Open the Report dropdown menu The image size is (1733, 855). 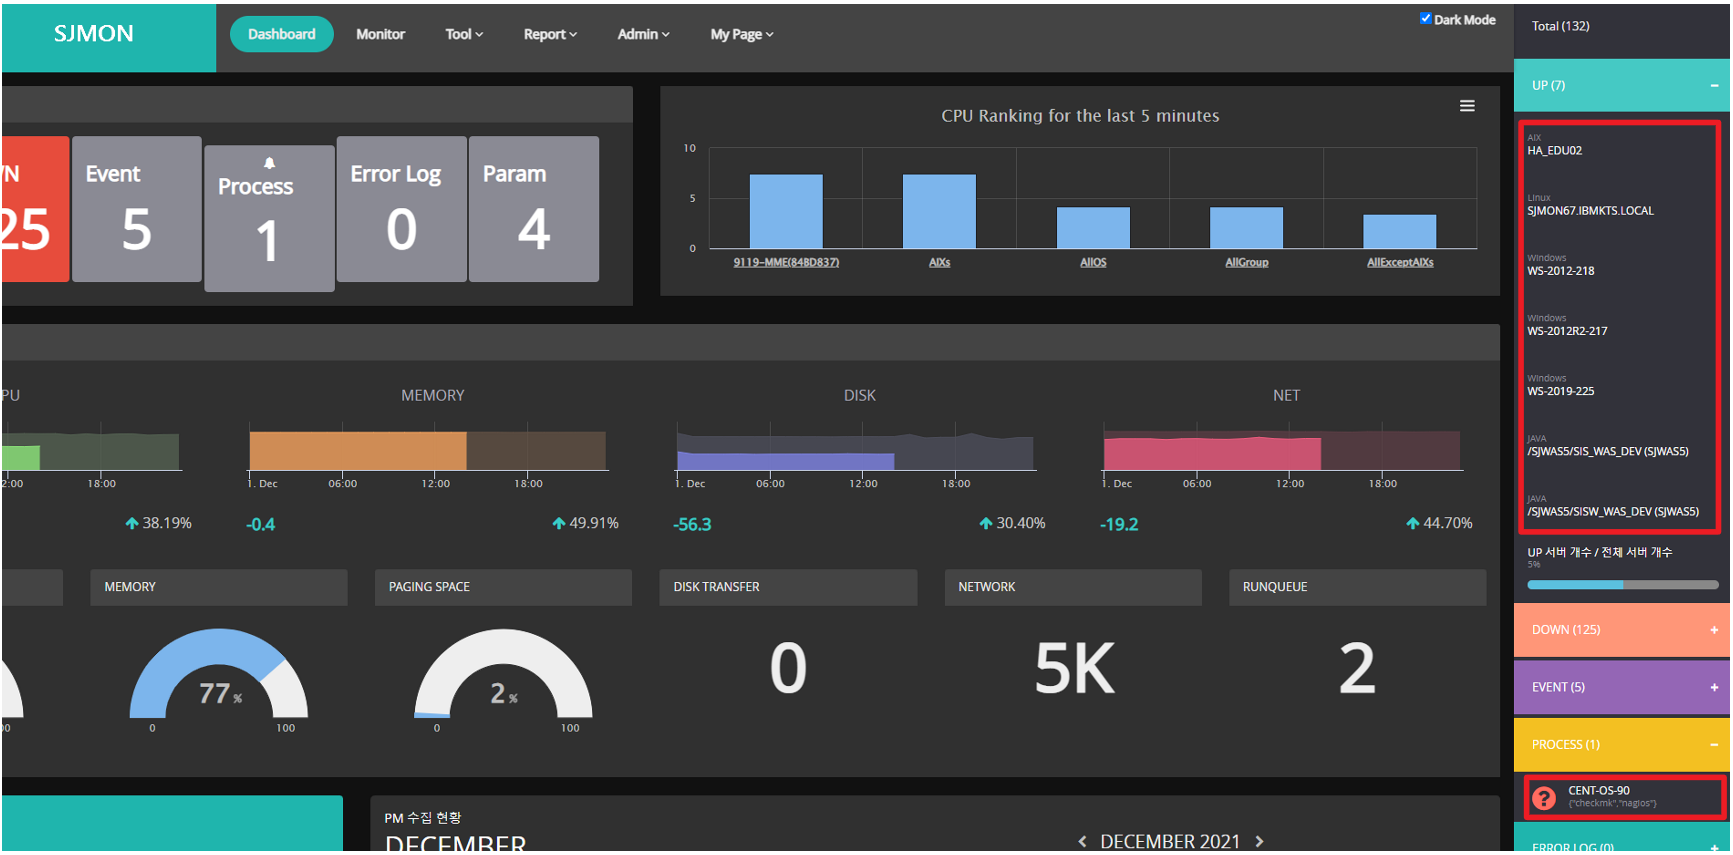550,34
